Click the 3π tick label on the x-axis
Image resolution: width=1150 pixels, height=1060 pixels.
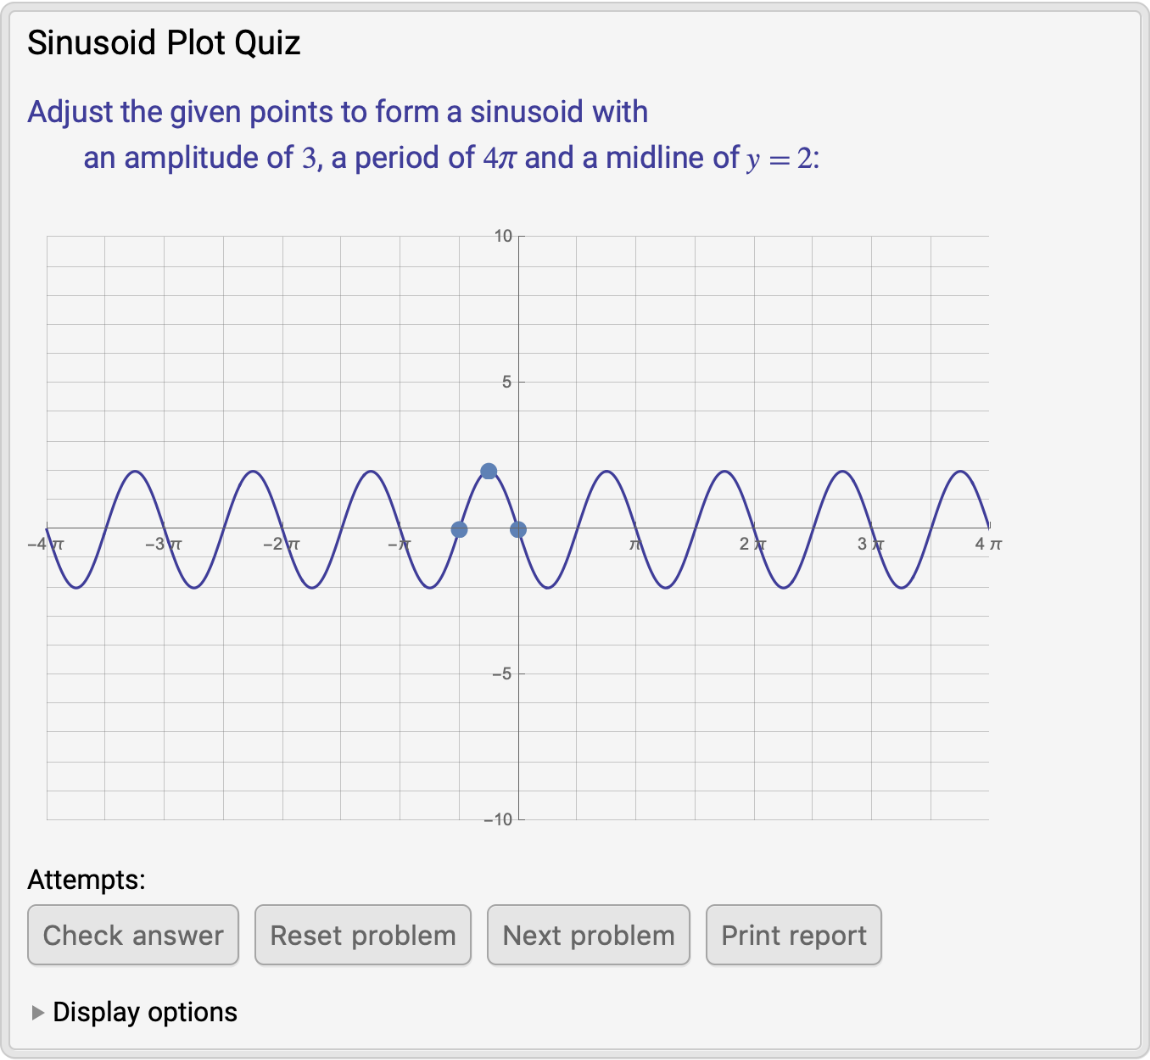(x=871, y=545)
